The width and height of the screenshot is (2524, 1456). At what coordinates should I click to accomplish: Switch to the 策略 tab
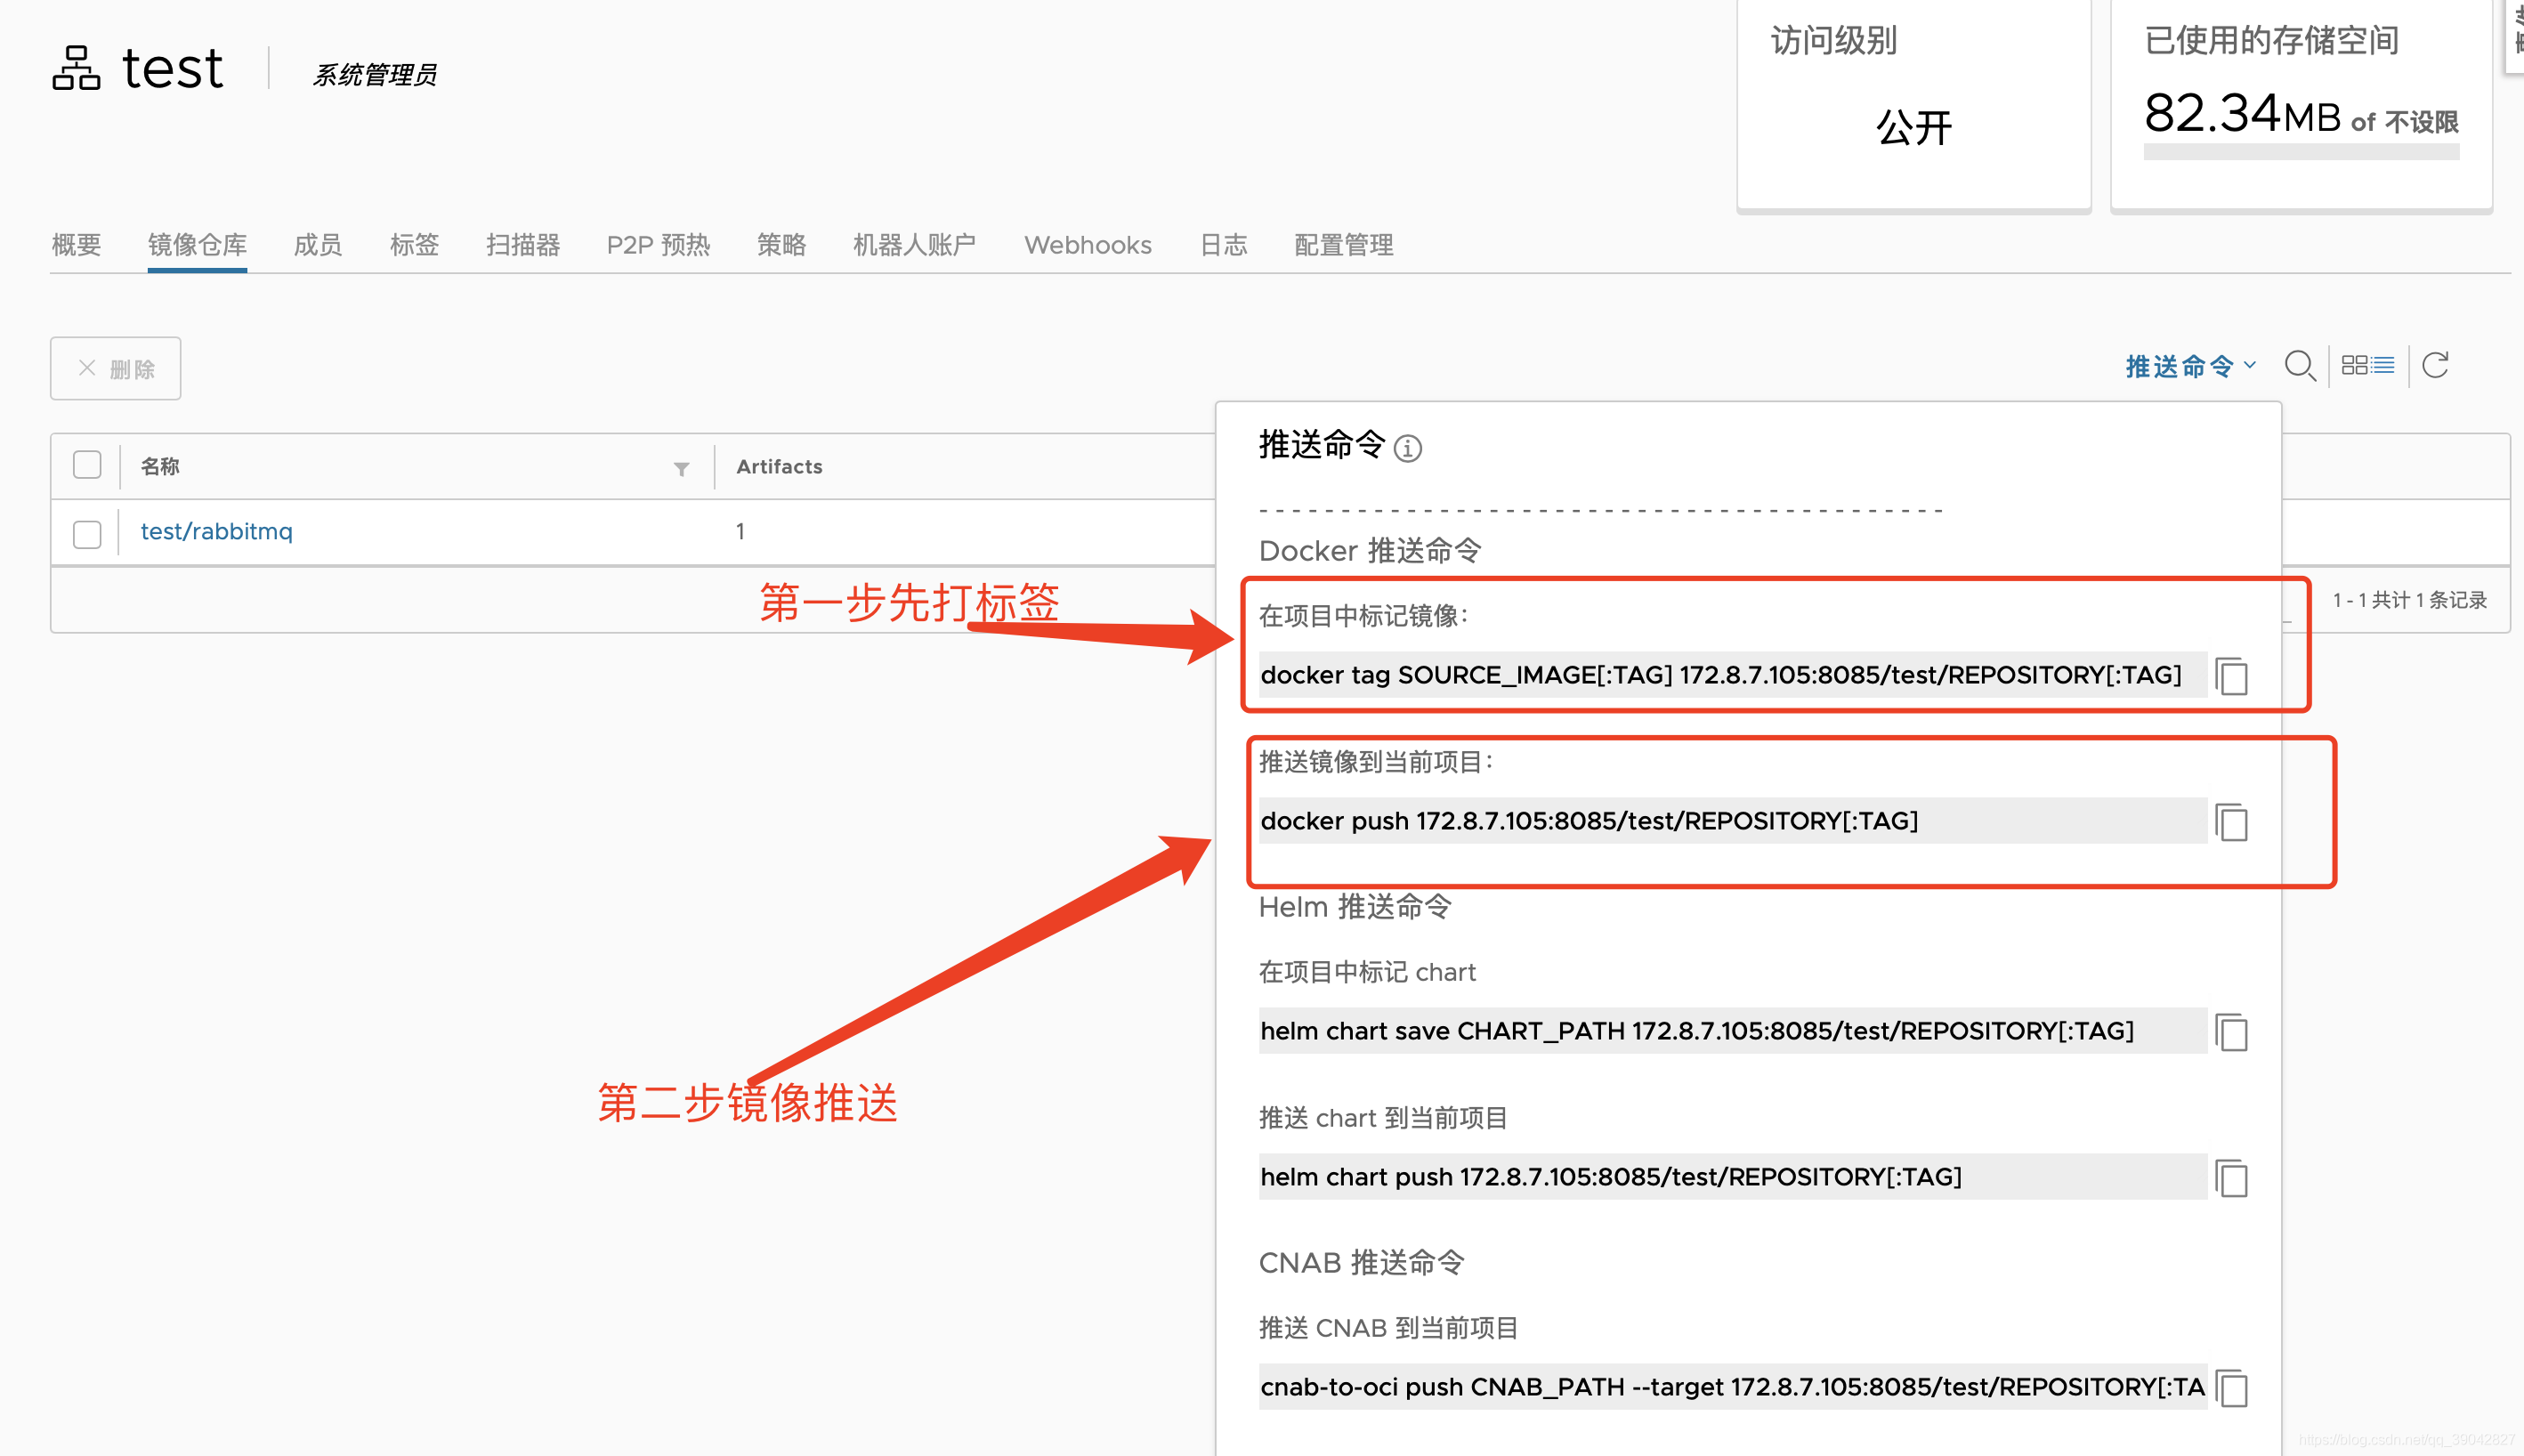click(781, 245)
